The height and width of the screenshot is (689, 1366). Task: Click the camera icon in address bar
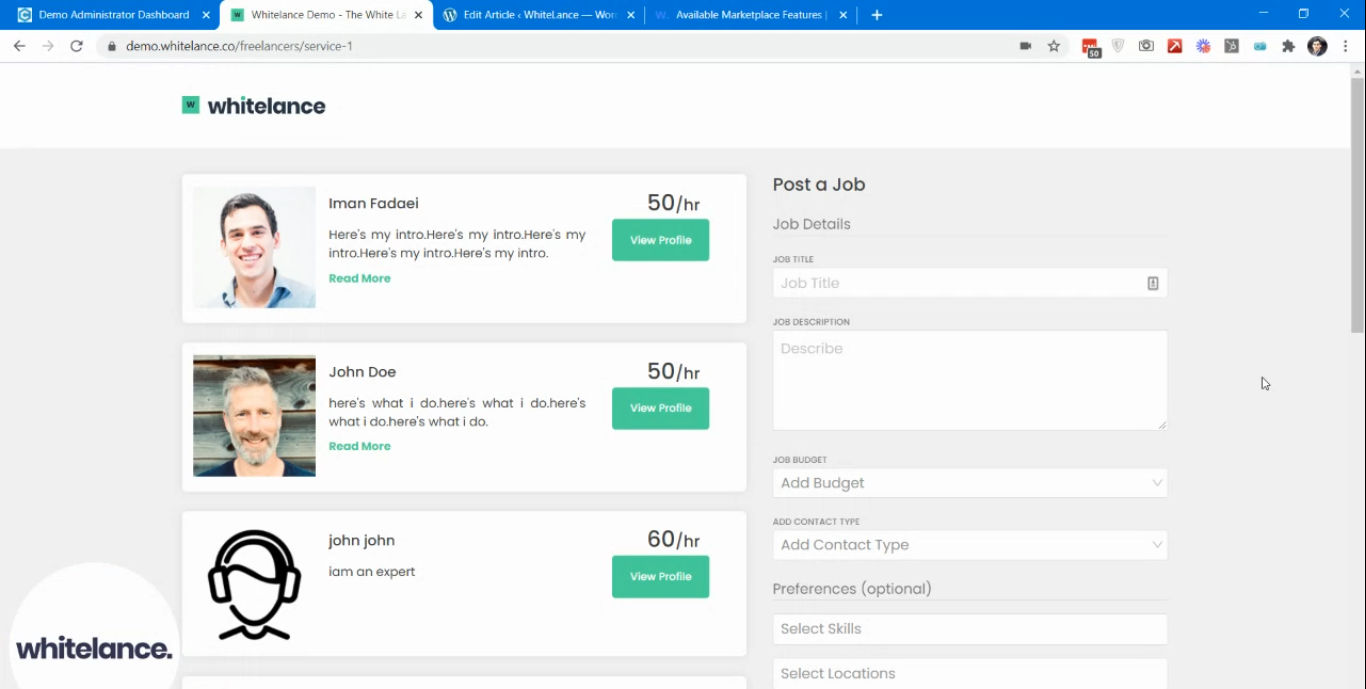pyautogui.click(x=1025, y=46)
